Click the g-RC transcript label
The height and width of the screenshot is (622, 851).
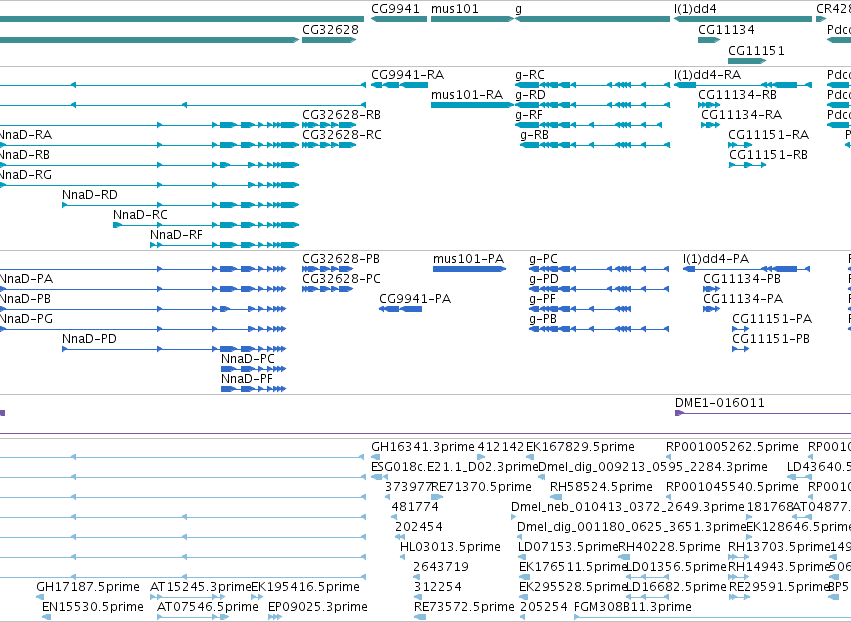pyautogui.click(x=530, y=75)
